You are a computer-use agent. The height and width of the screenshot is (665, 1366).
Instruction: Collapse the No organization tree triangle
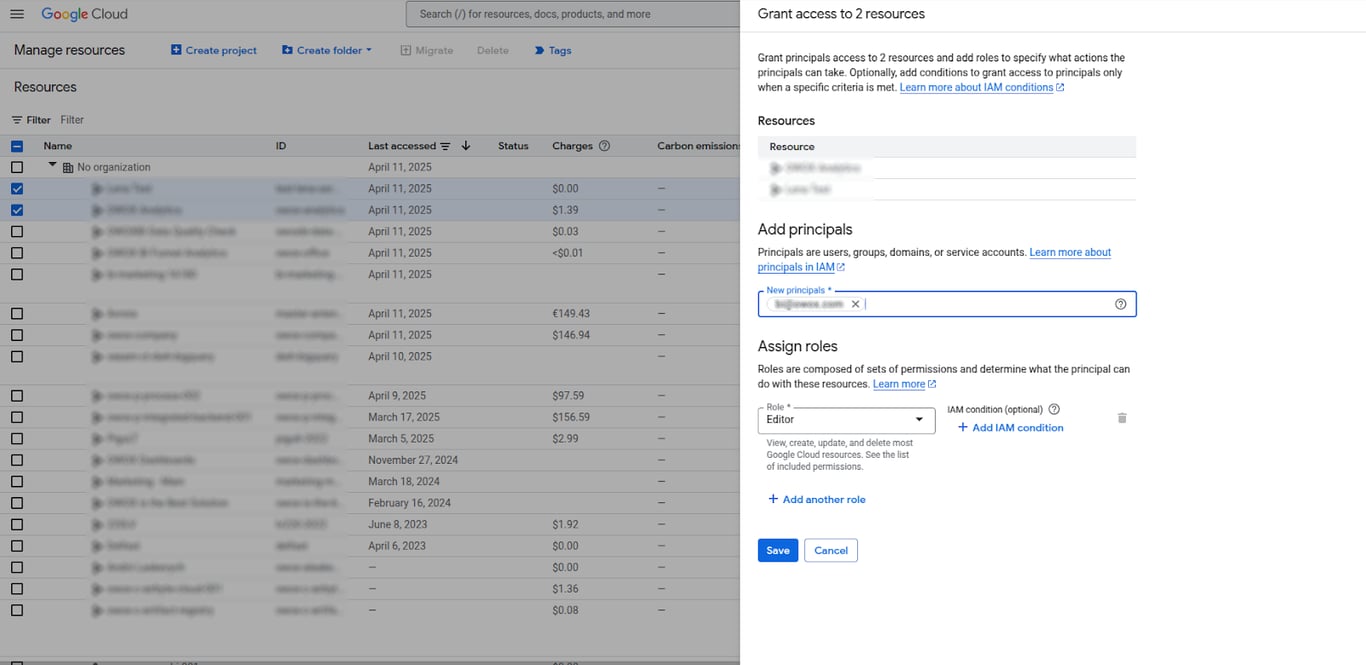pos(52,166)
